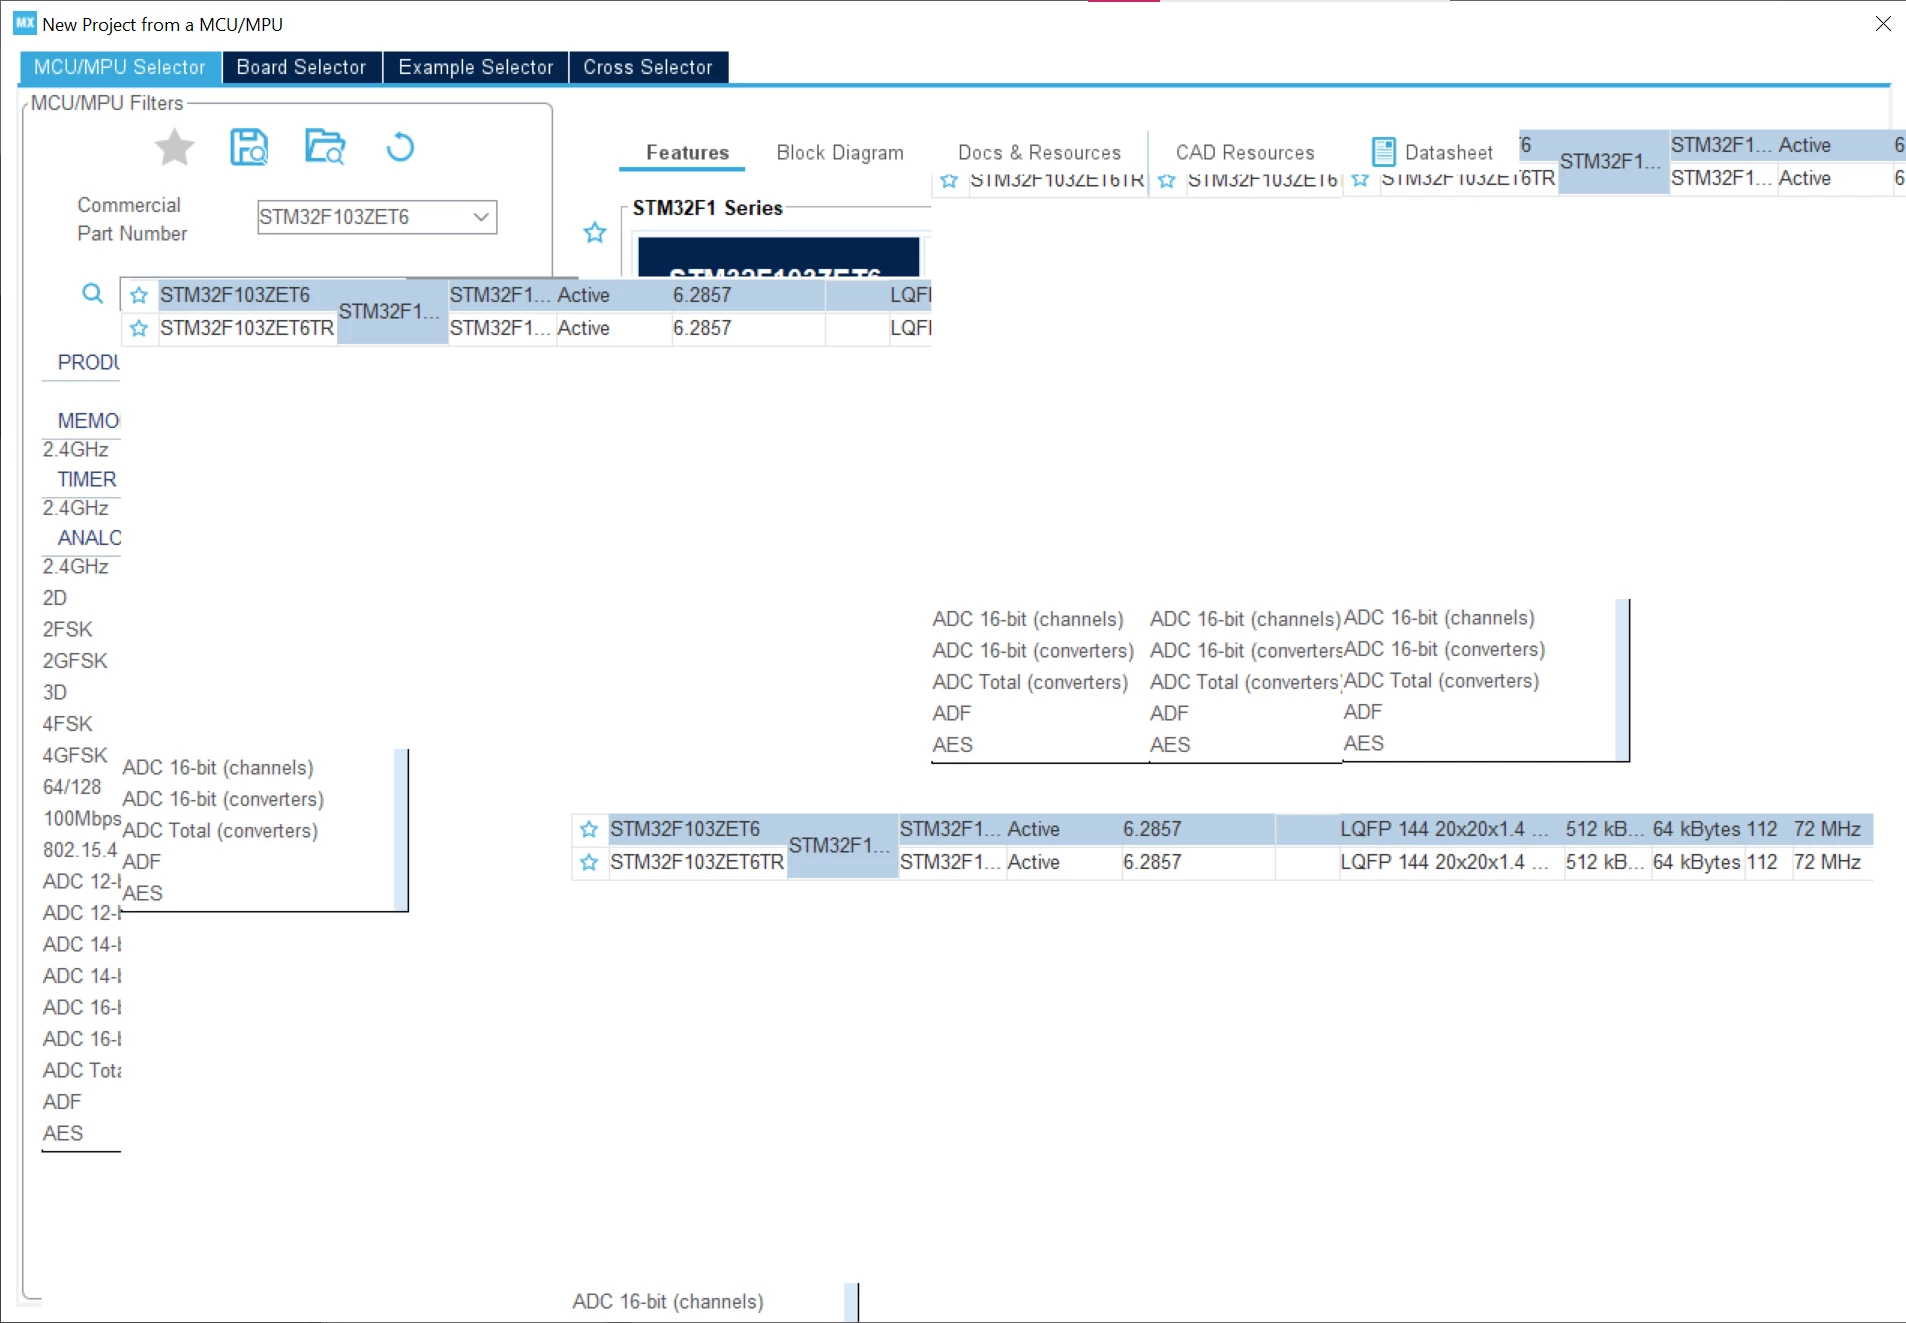Viewport: 1906px width, 1323px height.
Task: Click the save search icon in MCU/MPU Filters
Action: tap(249, 147)
